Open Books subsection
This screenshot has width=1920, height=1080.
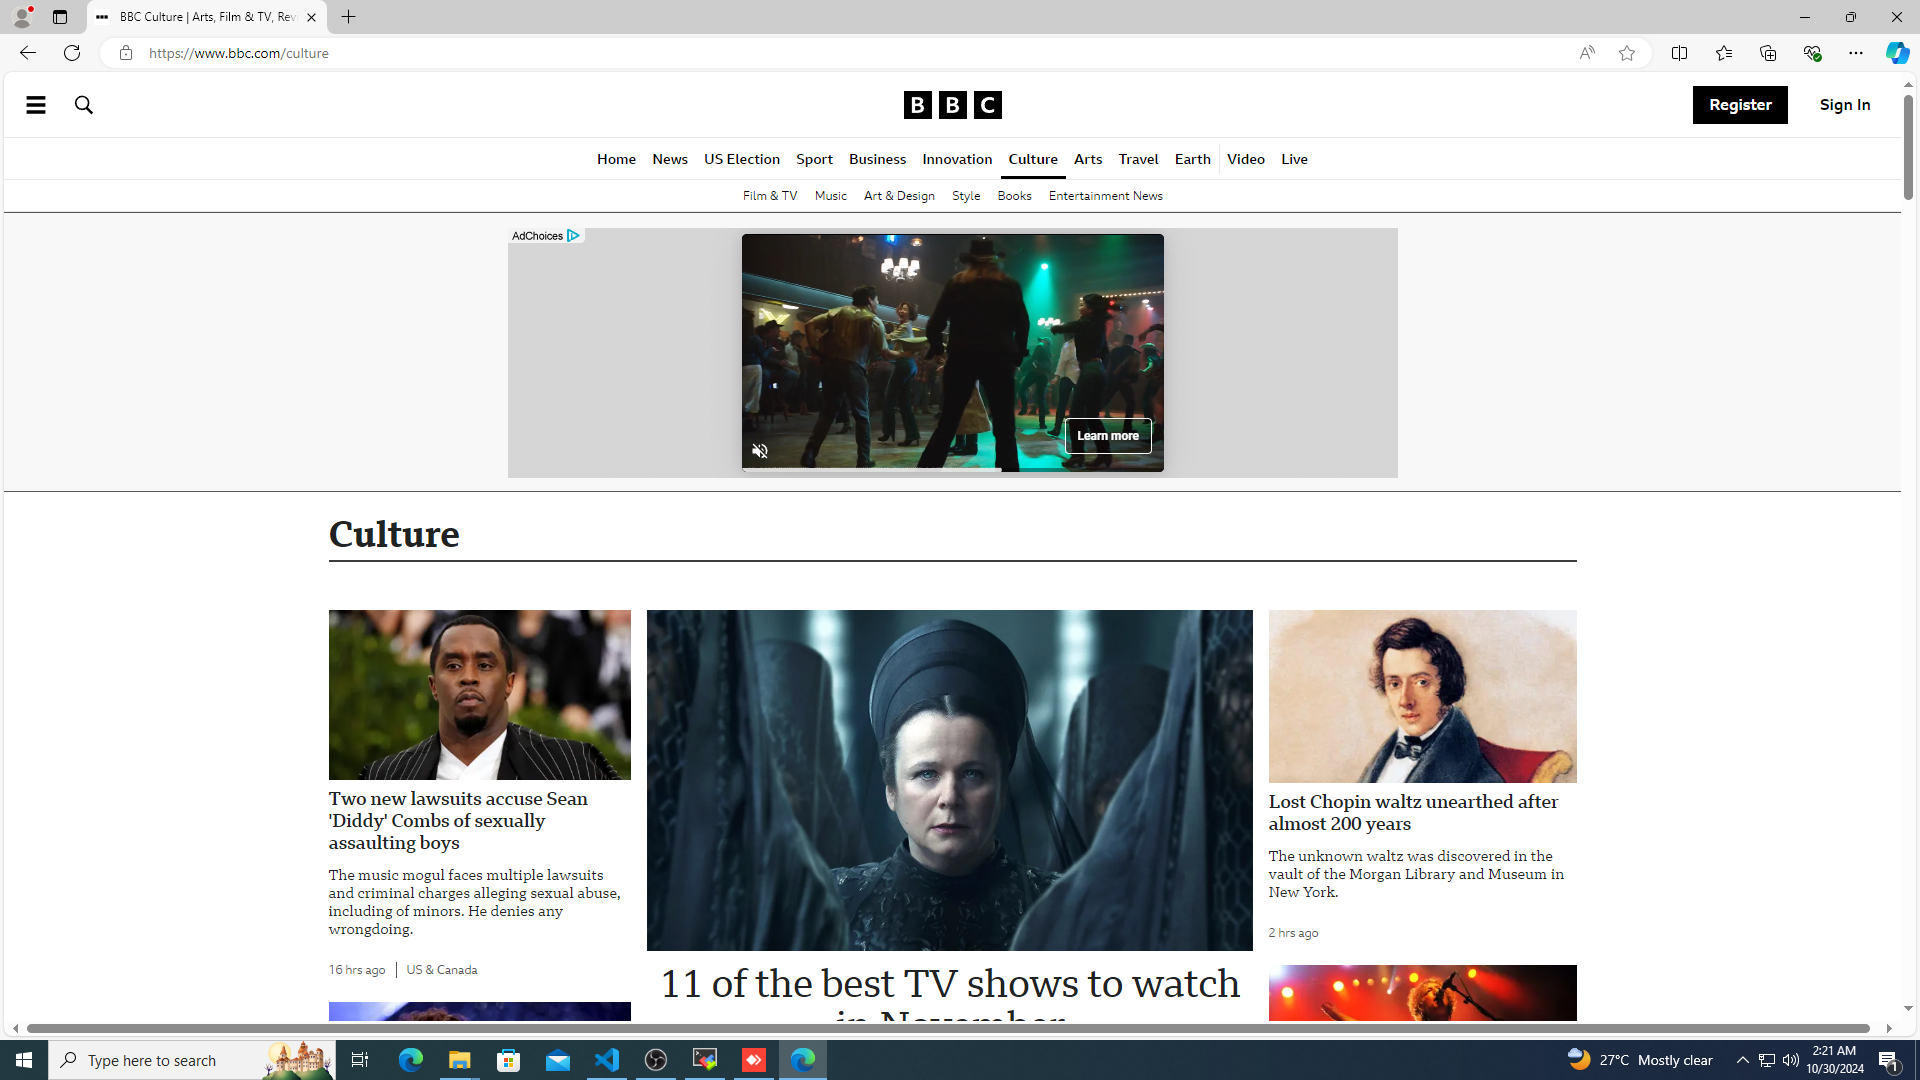(x=1014, y=196)
